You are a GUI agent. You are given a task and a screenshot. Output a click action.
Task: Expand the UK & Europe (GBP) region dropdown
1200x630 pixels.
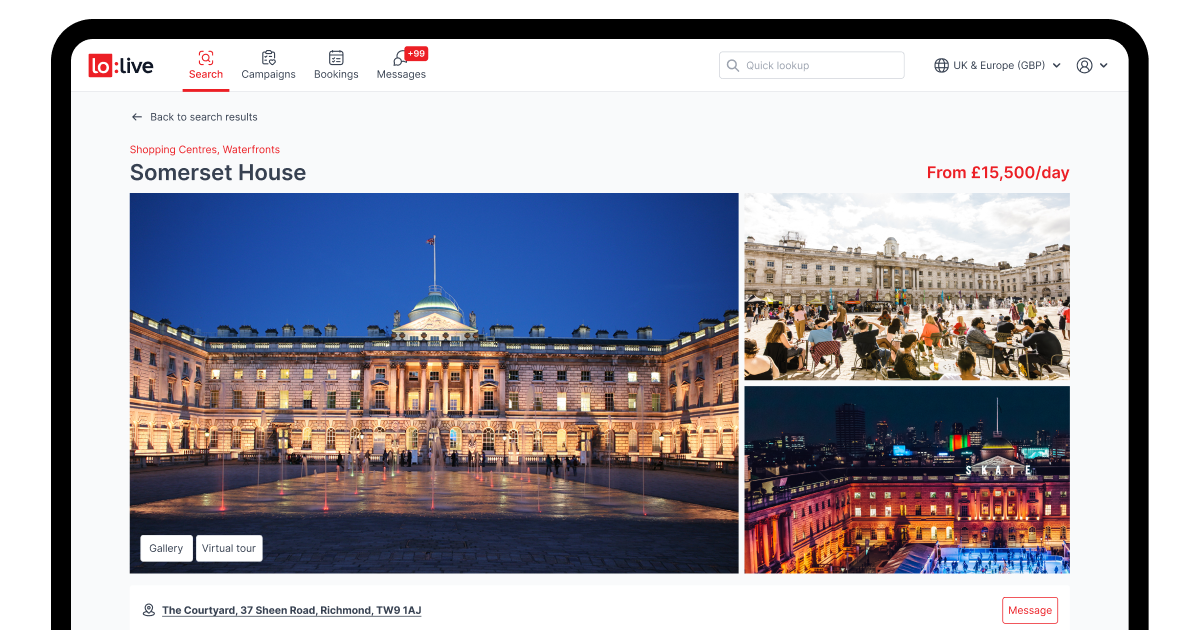click(997, 65)
